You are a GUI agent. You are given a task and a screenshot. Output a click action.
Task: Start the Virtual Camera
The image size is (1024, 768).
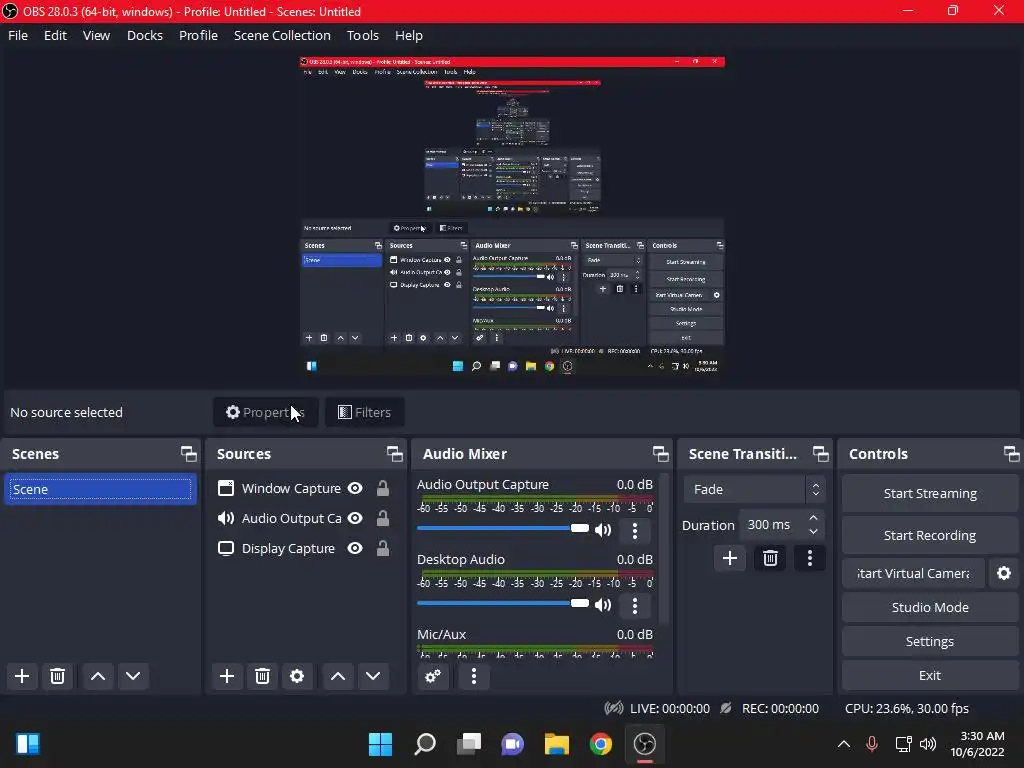pyautogui.click(x=913, y=573)
